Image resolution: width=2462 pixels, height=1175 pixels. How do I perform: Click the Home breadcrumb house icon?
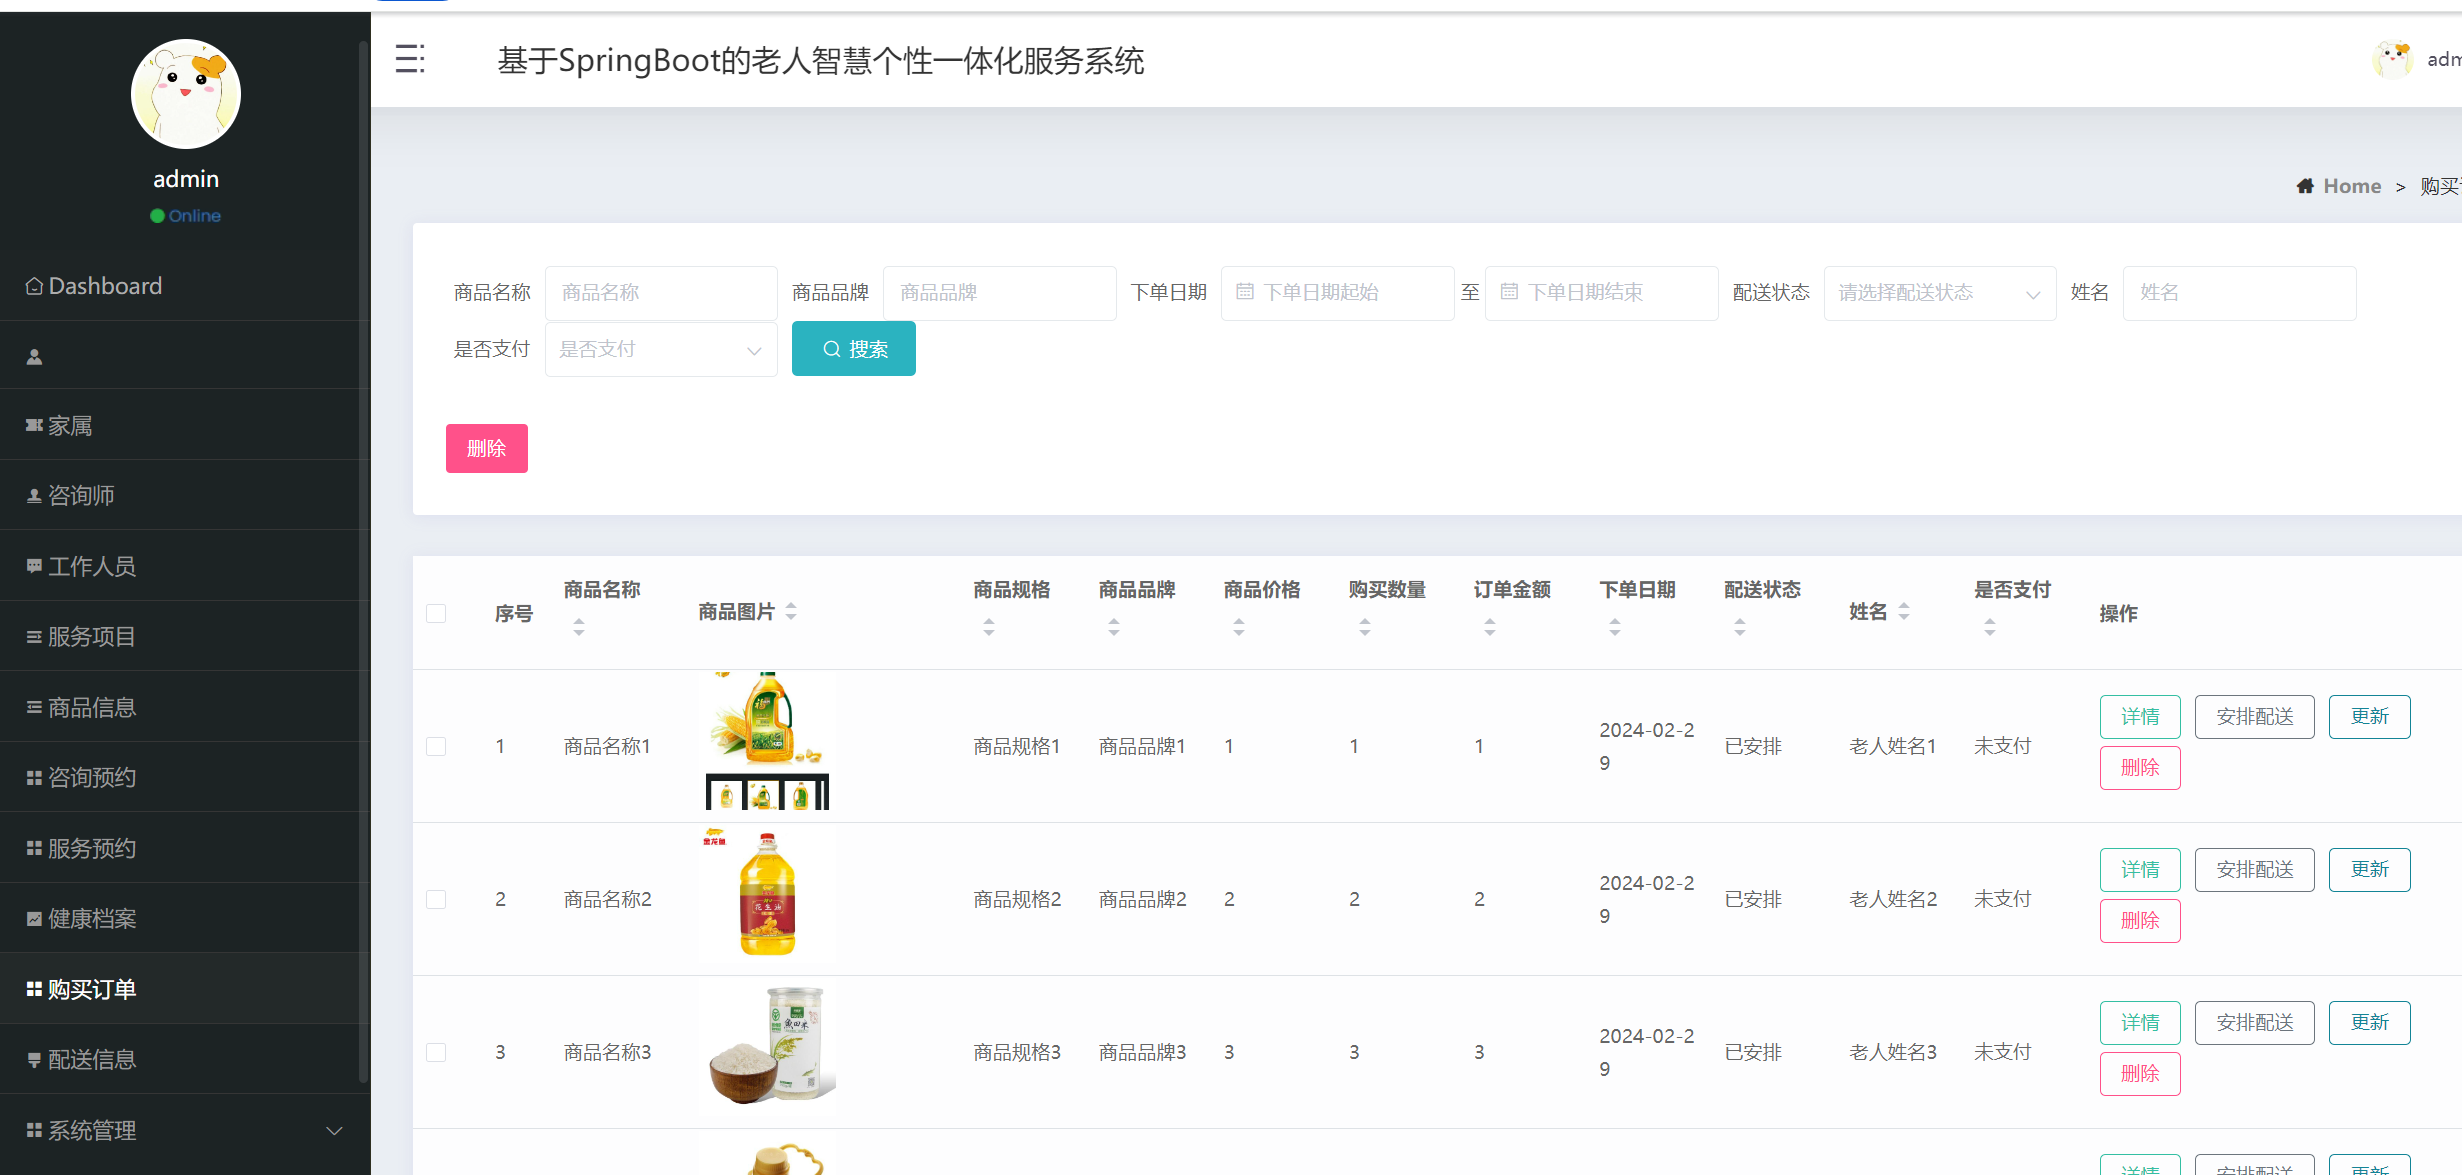tap(2304, 186)
